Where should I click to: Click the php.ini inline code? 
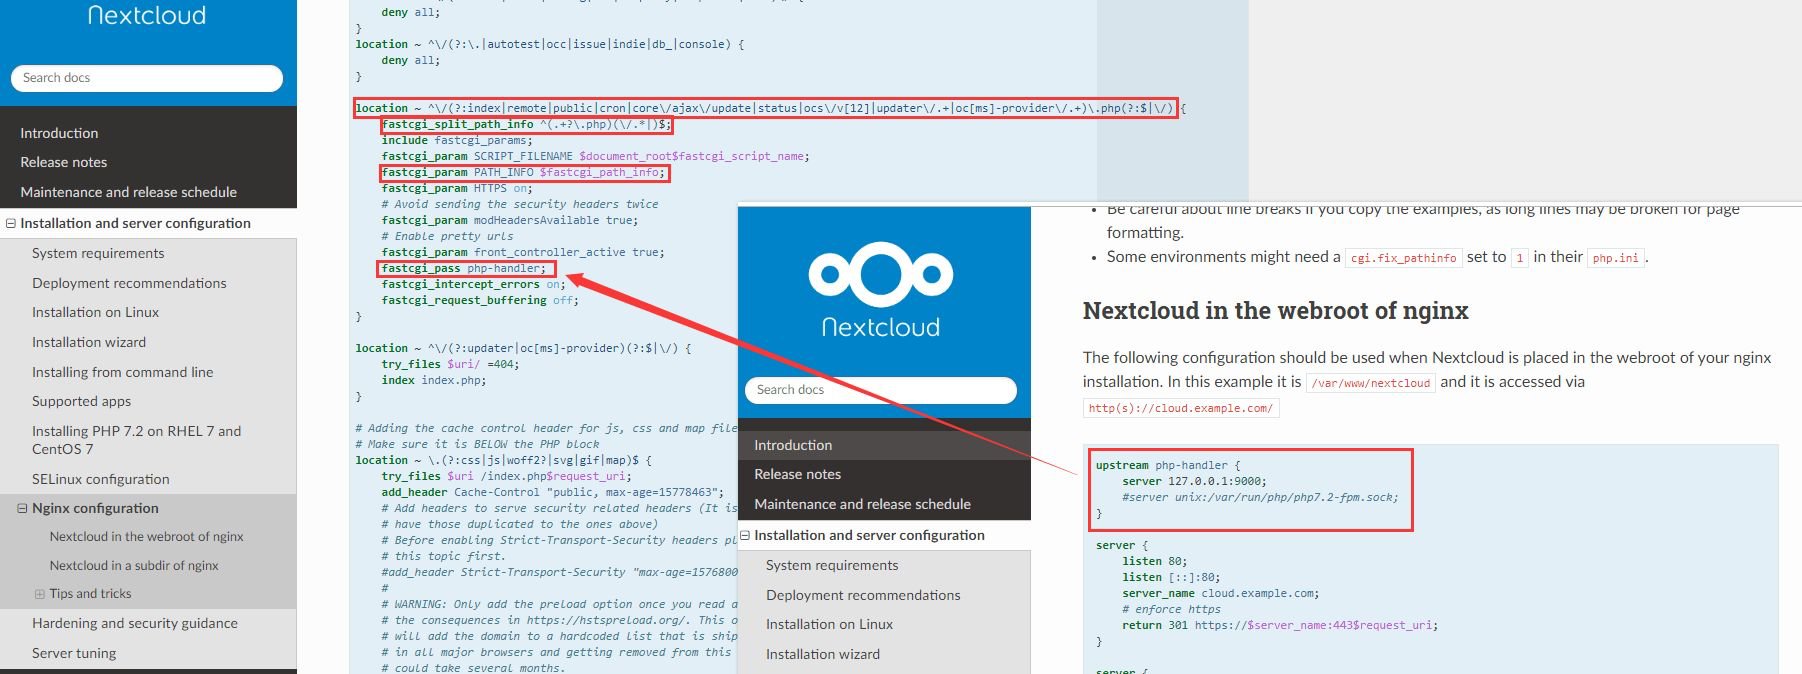1615,258
